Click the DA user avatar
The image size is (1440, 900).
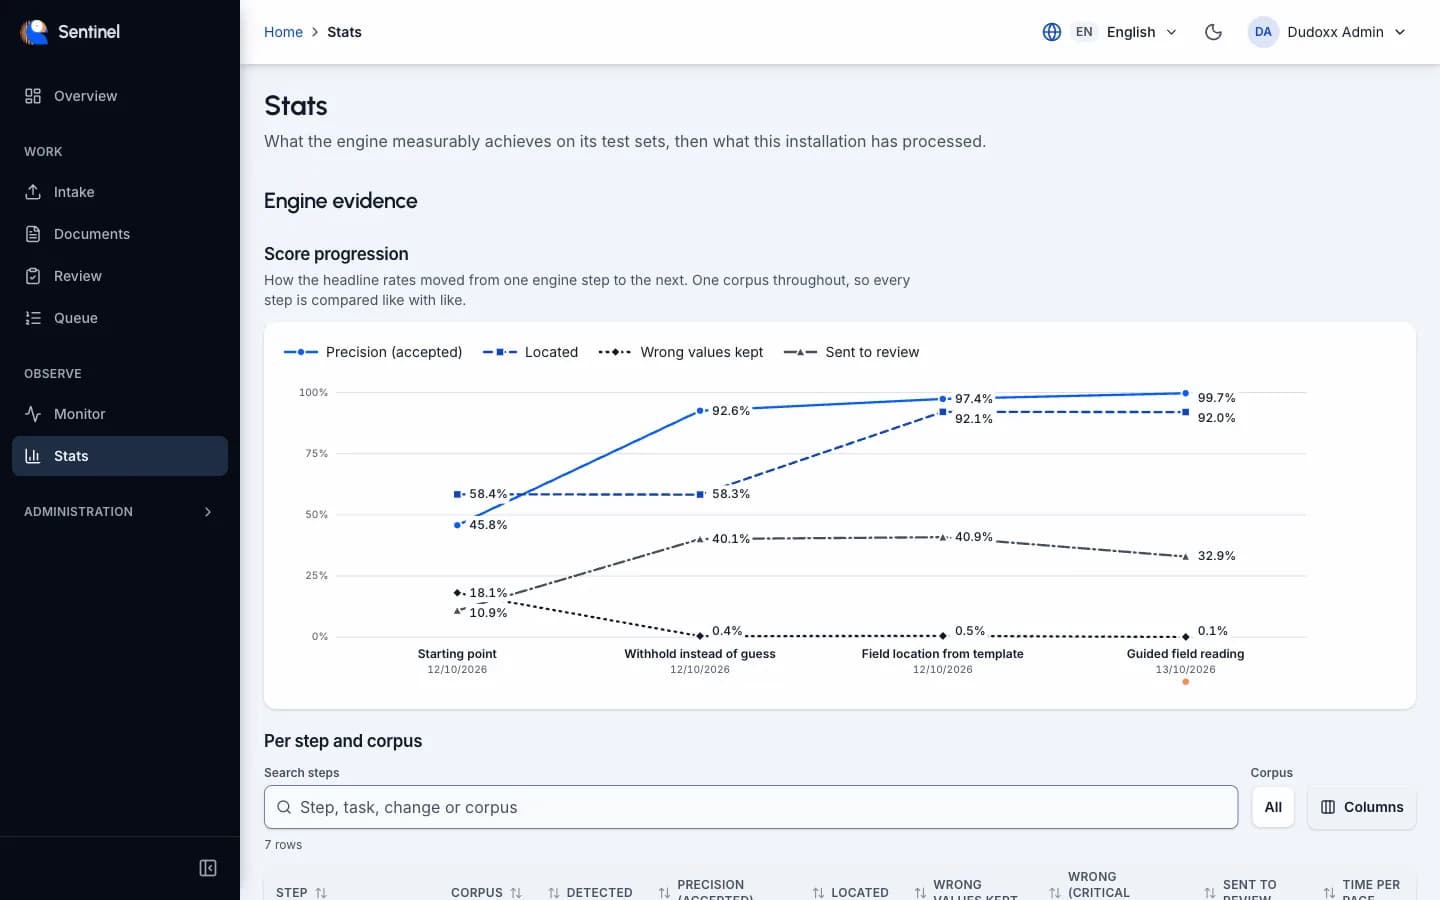tap(1263, 32)
